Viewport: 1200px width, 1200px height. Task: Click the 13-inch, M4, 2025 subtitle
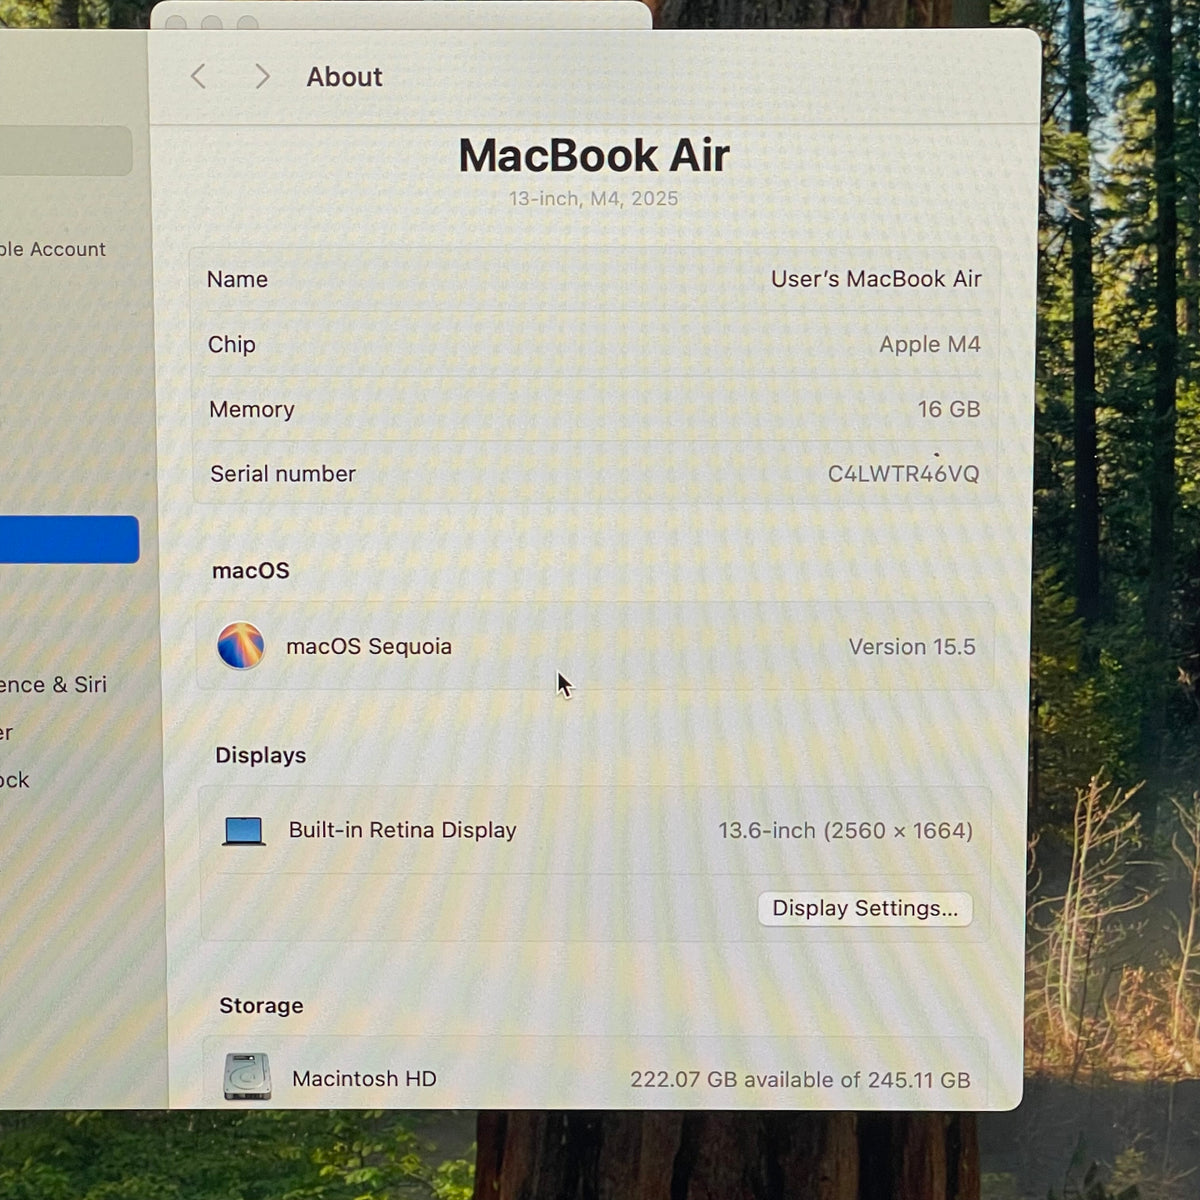(593, 198)
